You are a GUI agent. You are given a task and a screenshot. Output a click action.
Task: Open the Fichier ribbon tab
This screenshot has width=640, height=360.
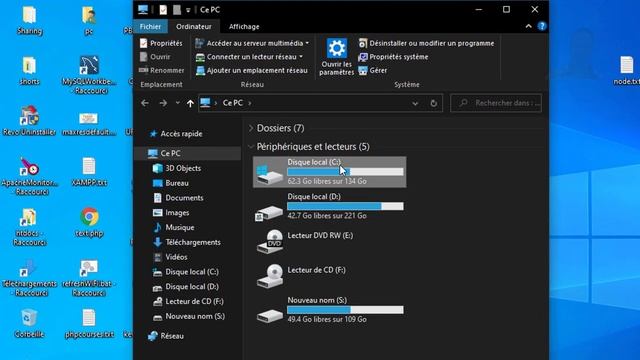[x=150, y=27]
